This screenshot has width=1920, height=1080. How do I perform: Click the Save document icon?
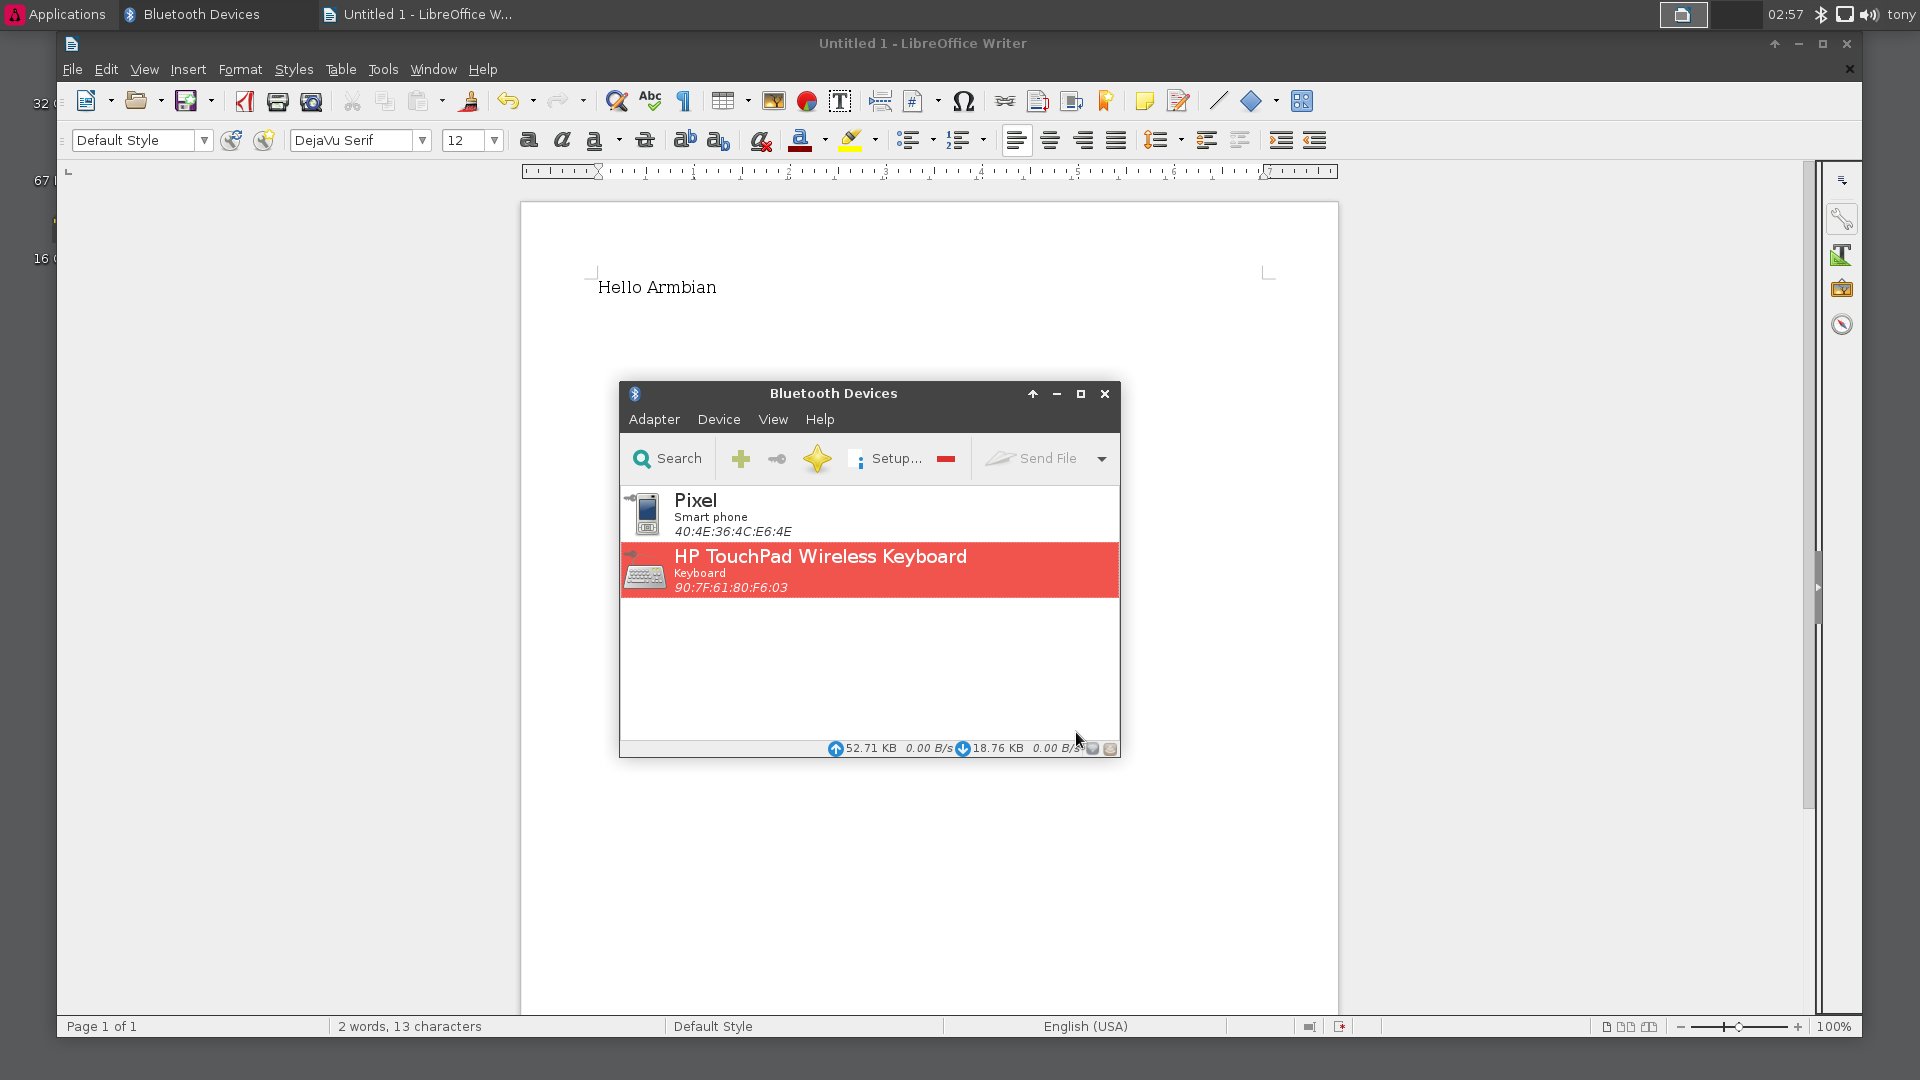coord(186,101)
